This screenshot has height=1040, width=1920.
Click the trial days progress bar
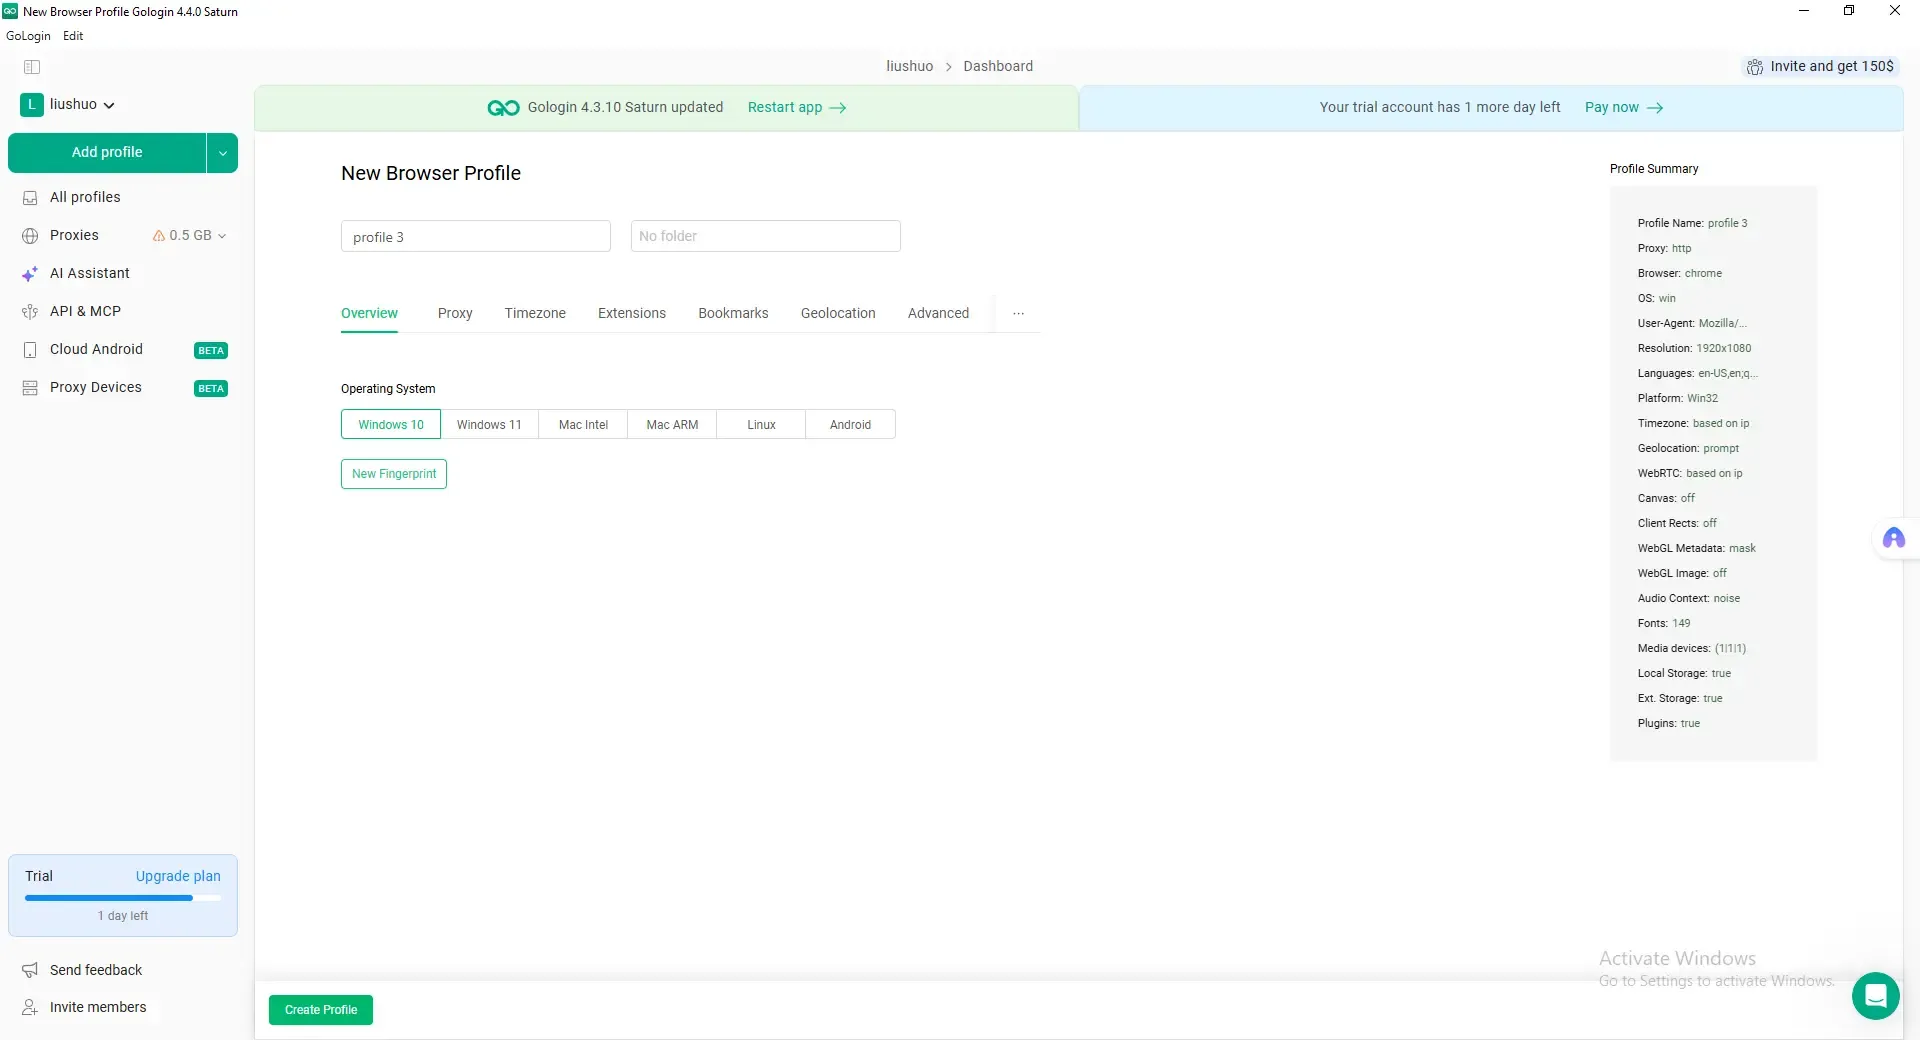tap(123, 898)
